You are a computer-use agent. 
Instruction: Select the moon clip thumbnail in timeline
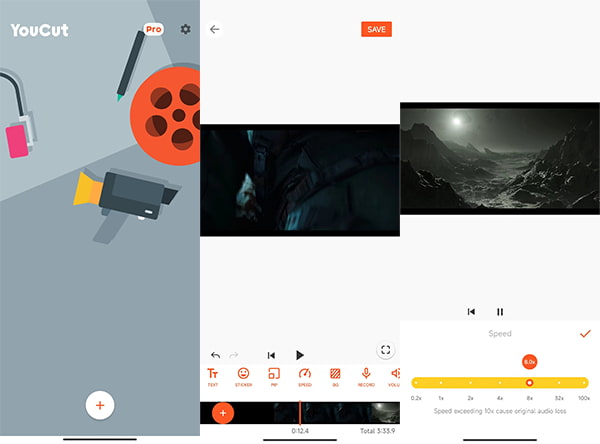(x=385, y=413)
